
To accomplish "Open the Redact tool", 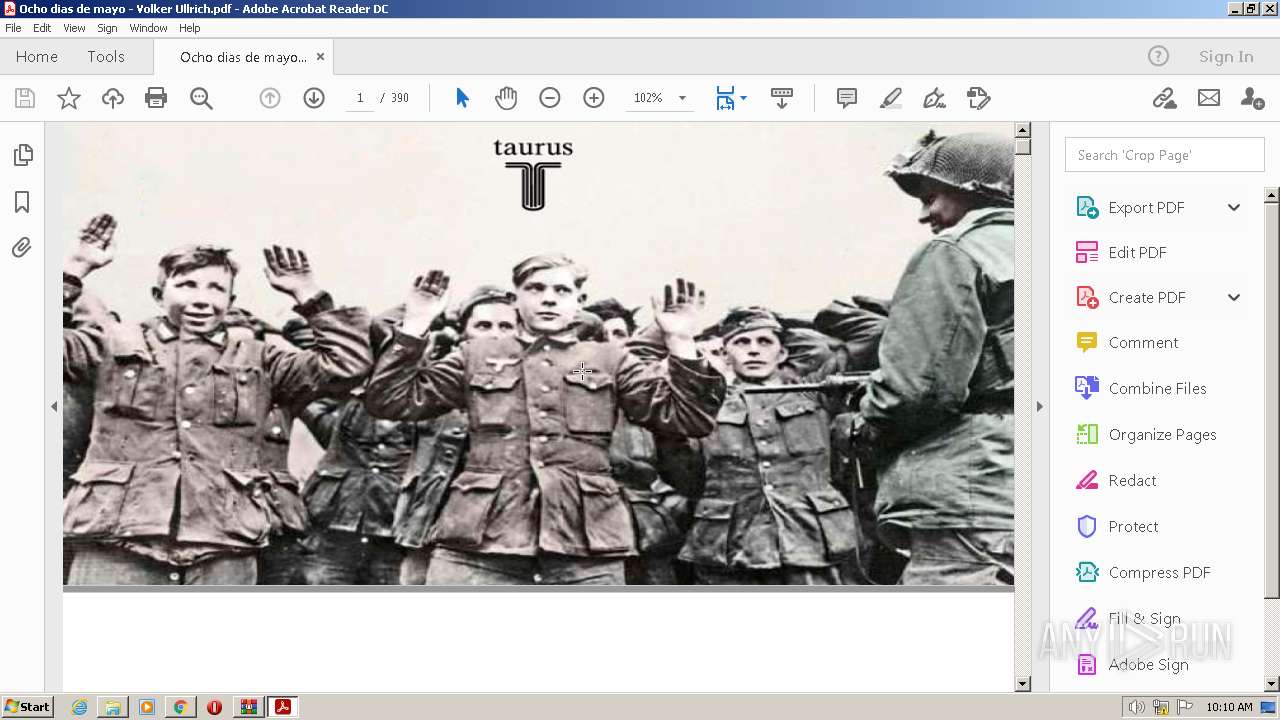I will click(1132, 480).
